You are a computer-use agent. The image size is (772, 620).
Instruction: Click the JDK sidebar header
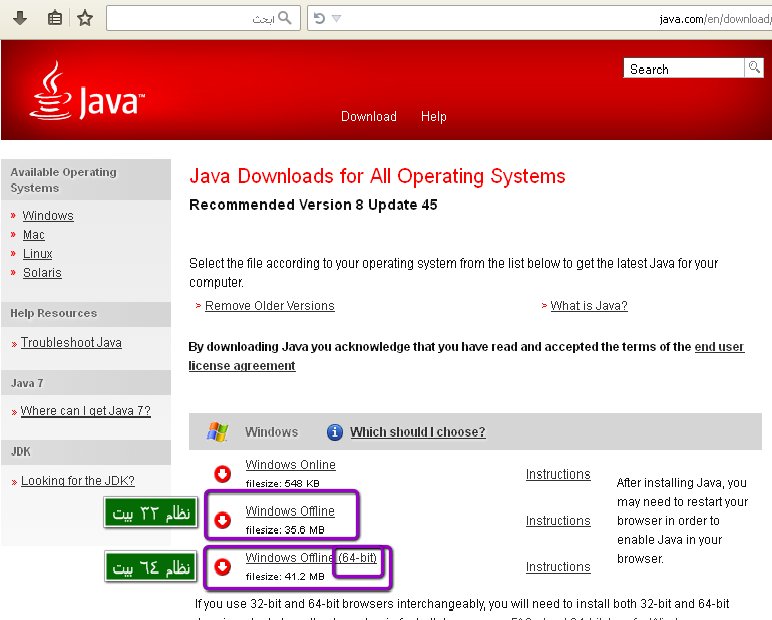coord(86,452)
